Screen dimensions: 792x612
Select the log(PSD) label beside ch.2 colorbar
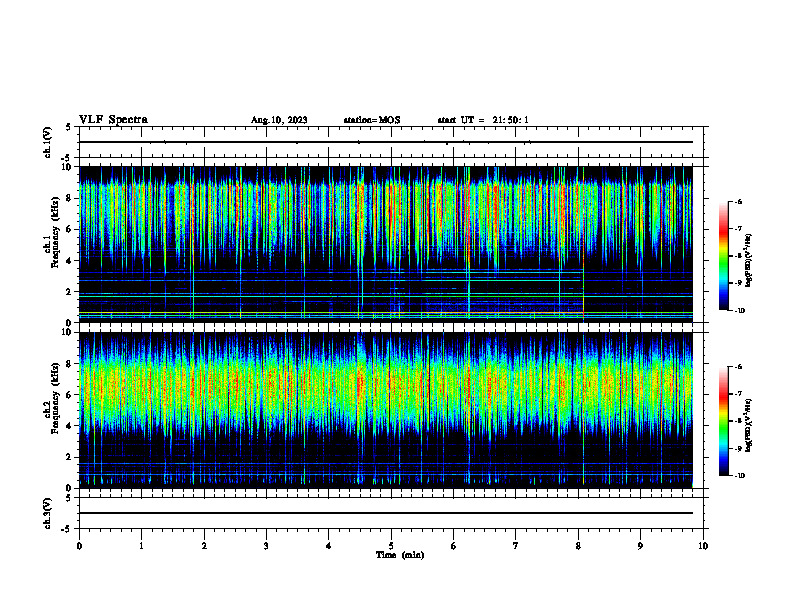(749, 425)
